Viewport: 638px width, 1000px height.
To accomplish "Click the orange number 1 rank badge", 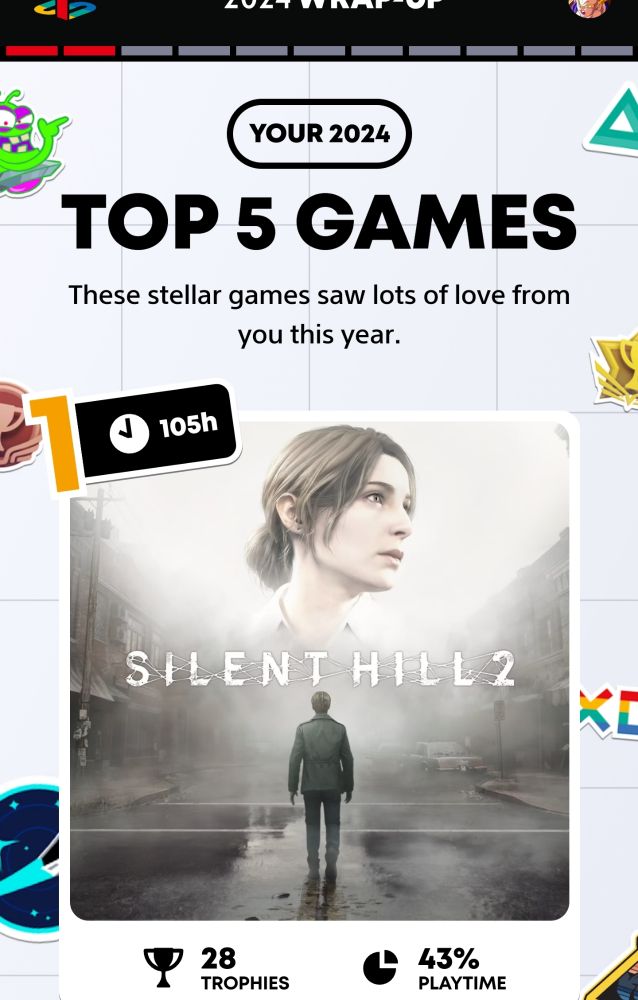I will (x=56, y=443).
